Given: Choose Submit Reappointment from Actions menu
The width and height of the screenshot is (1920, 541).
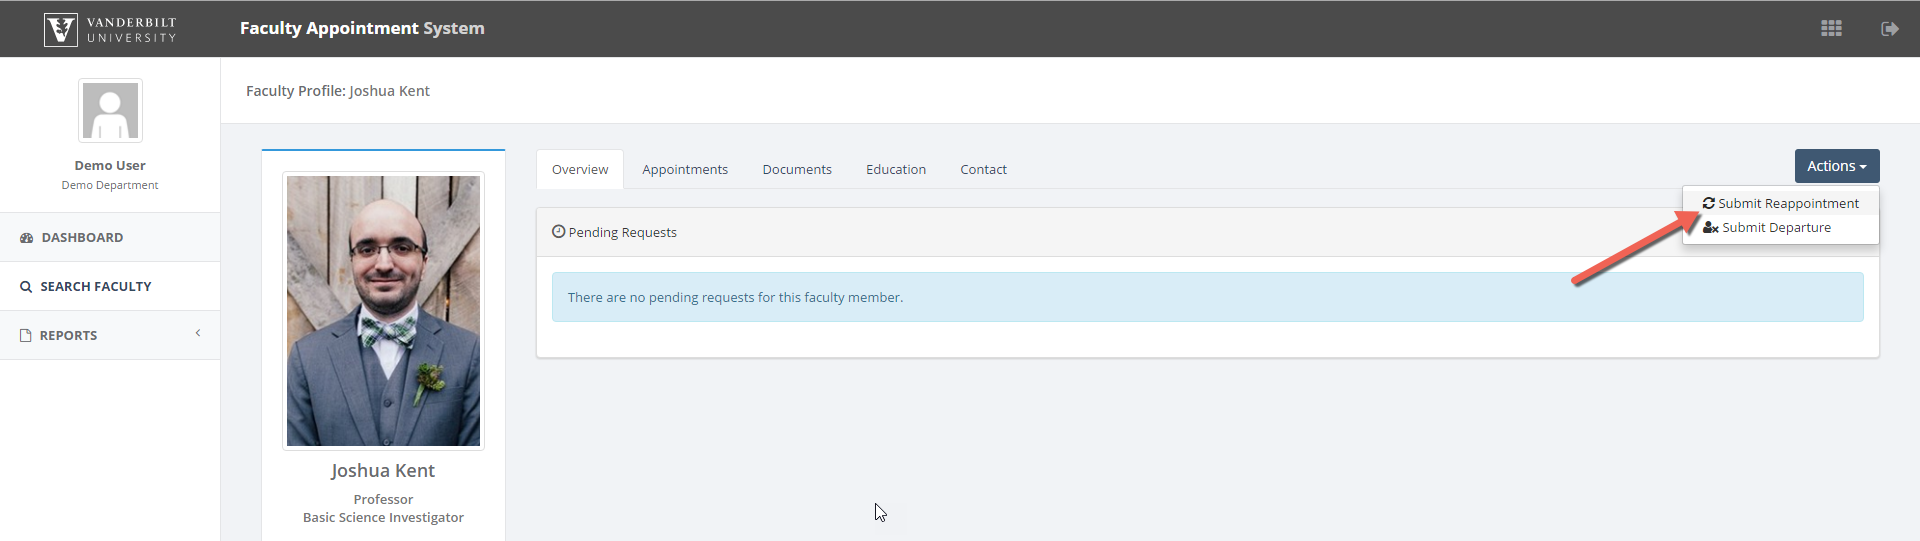Looking at the screenshot, I should pos(1787,203).
